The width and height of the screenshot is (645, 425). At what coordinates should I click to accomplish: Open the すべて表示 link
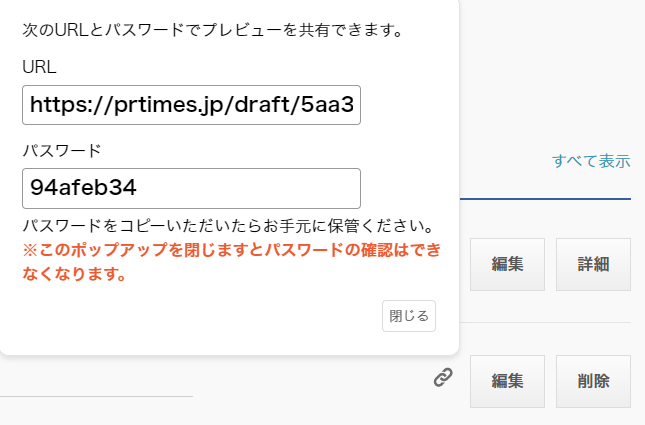coord(590,161)
